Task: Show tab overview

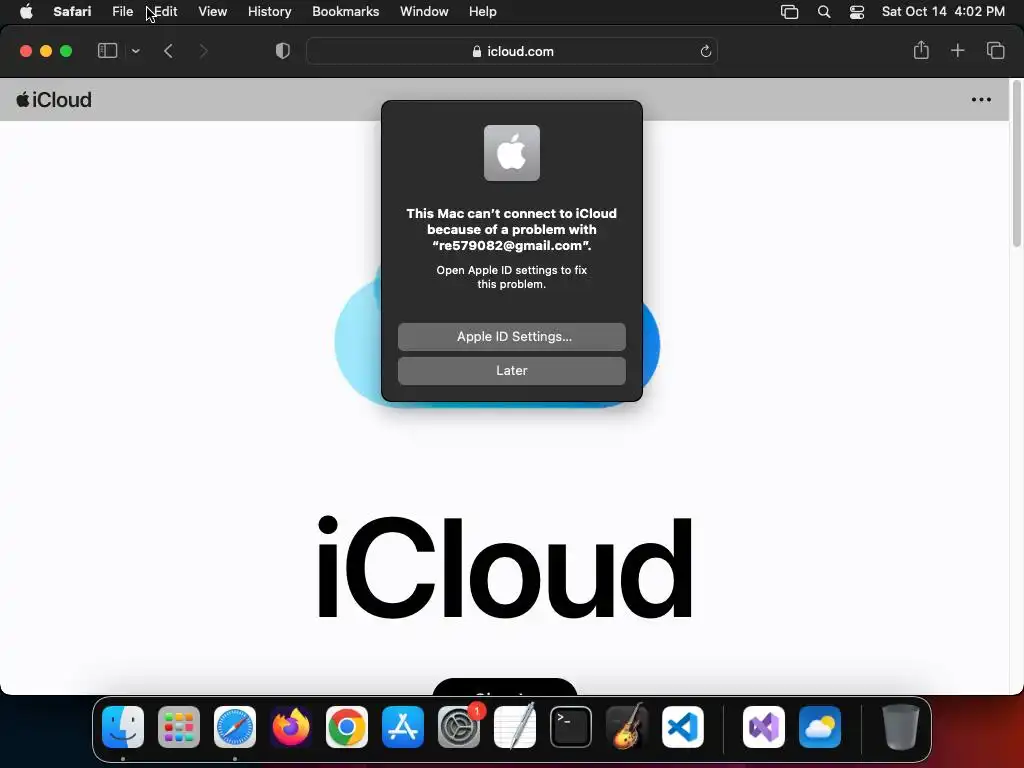Action: coord(995,50)
